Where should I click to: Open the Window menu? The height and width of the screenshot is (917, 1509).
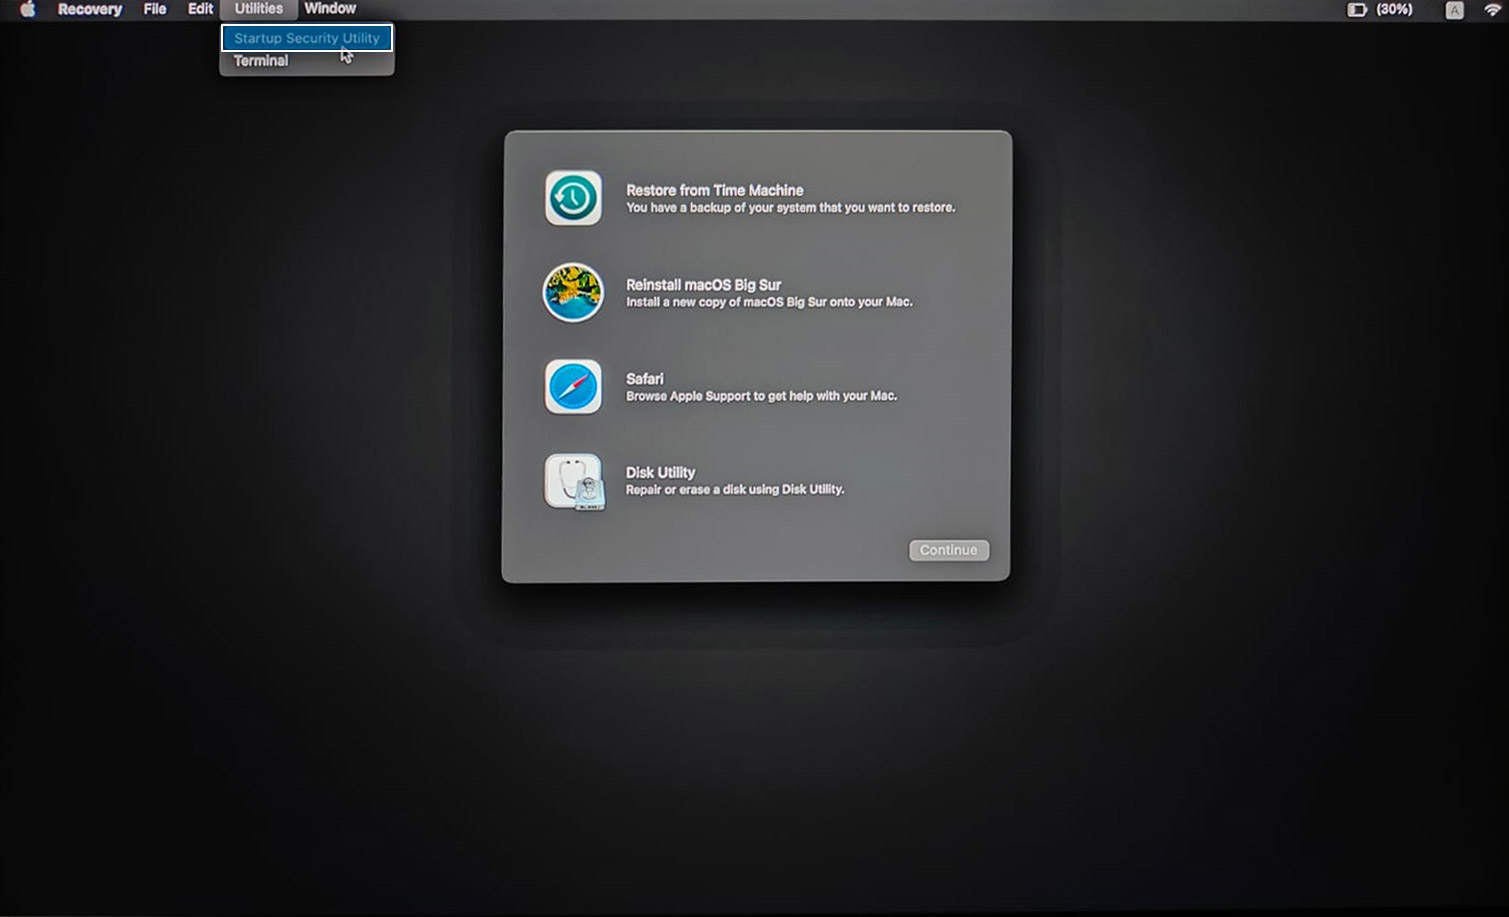[330, 9]
